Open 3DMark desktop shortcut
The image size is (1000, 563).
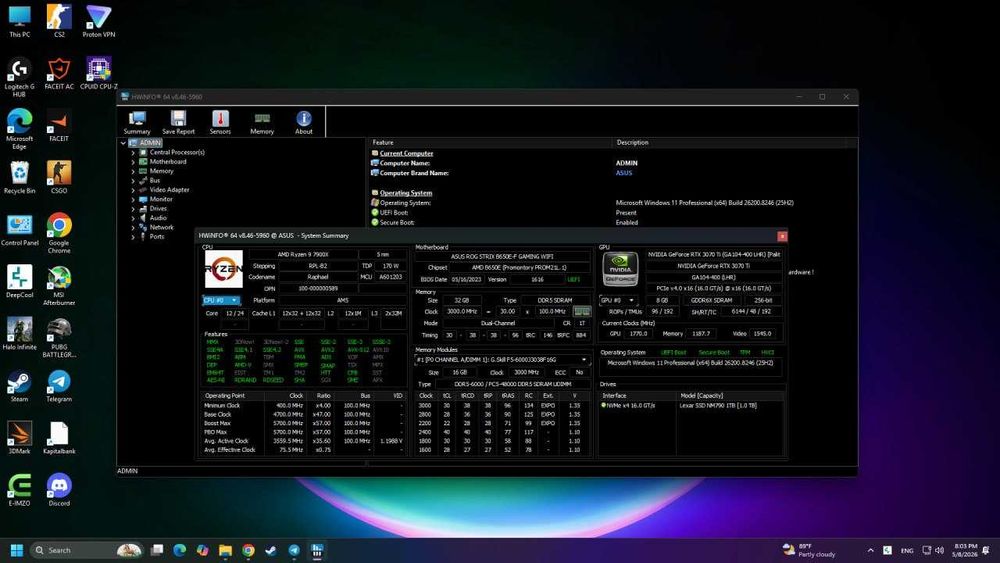pyautogui.click(x=19, y=438)
